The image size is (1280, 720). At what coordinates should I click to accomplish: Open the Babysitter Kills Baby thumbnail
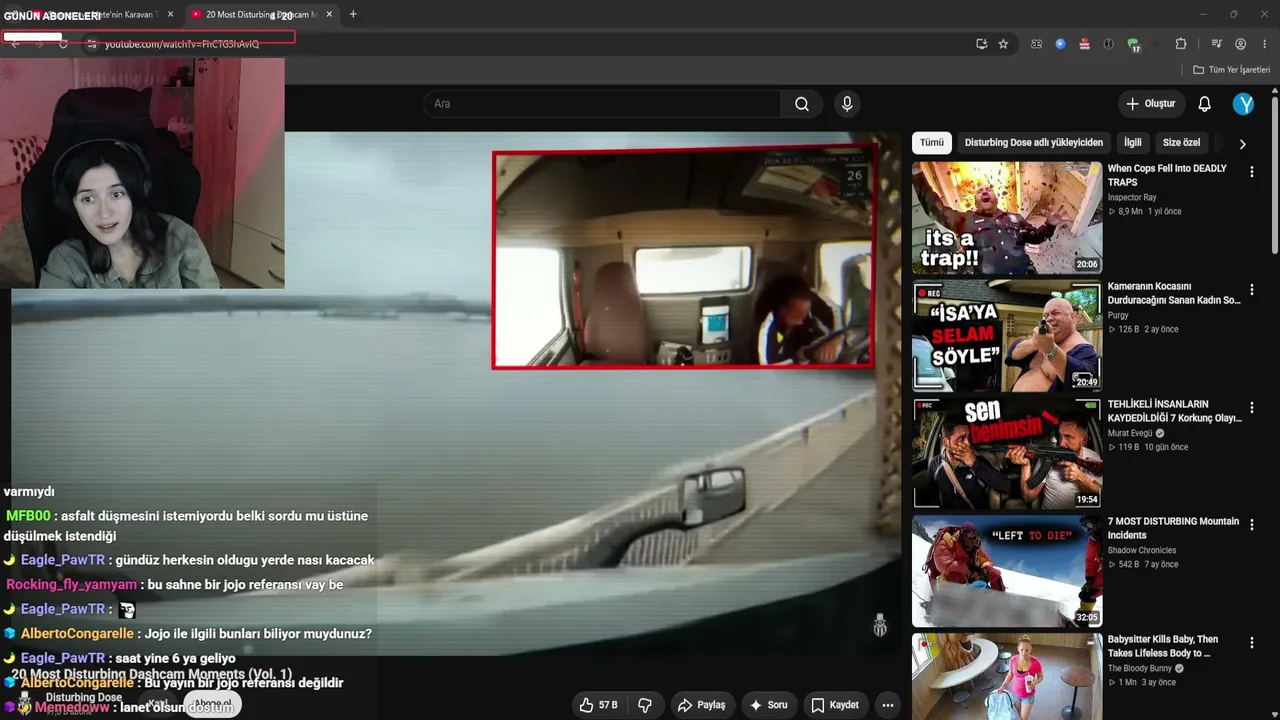pos(1007,677)
